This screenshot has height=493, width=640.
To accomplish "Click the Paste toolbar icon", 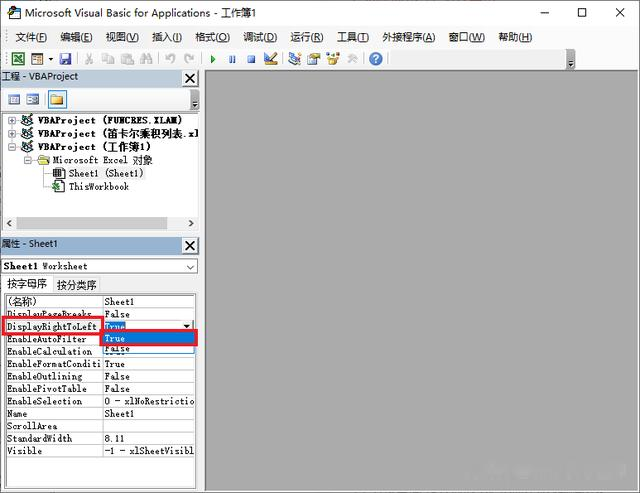I will tap(127, 59).
